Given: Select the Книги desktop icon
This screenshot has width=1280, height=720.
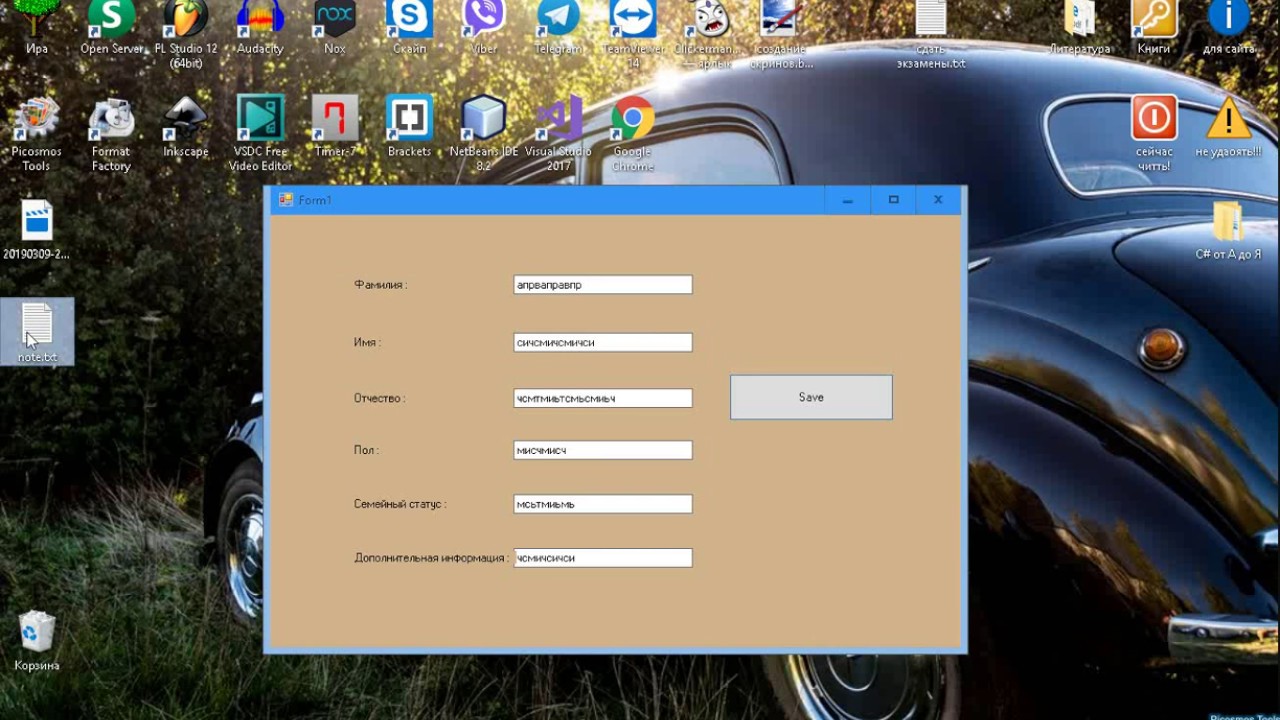Looking at the screenshot, I should tap(1154, 28).
